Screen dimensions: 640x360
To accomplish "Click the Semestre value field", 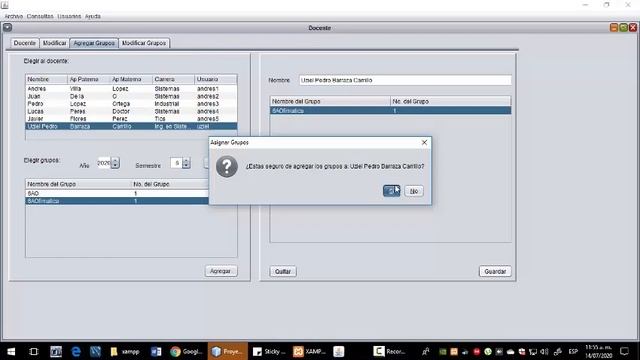I will click(x=176, y=163).
